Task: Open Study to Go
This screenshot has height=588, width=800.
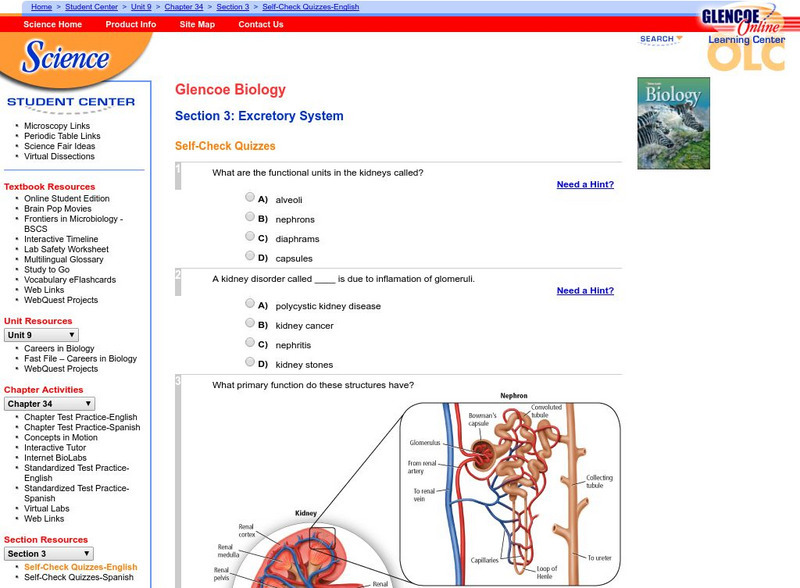Action: 47,270
